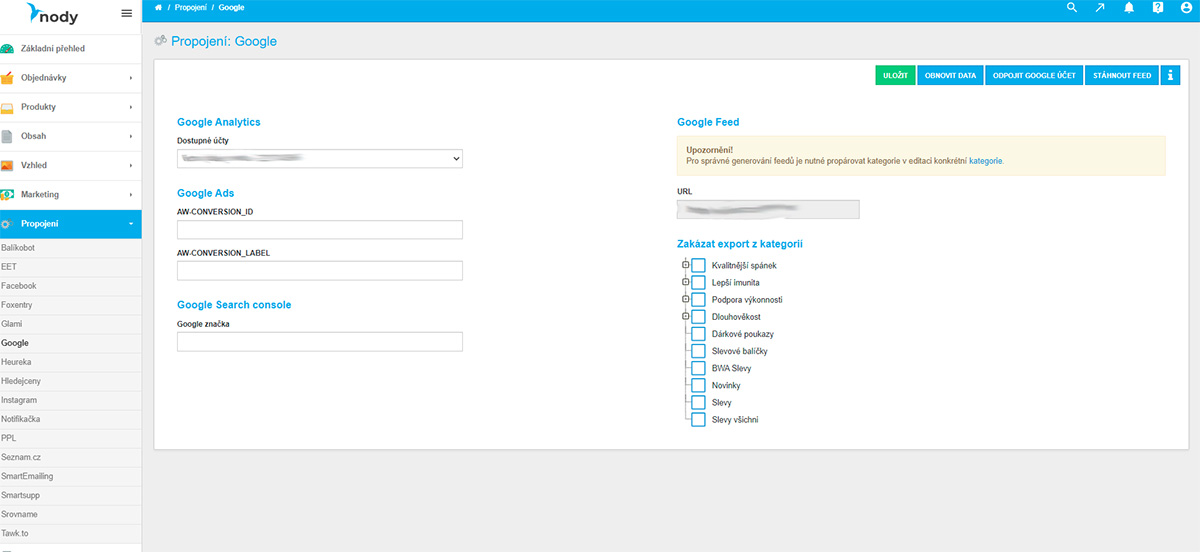This screenshot has height=552, width=1200.
Task: Toggle the hamburger menu icon
Action: coord(126,13)
